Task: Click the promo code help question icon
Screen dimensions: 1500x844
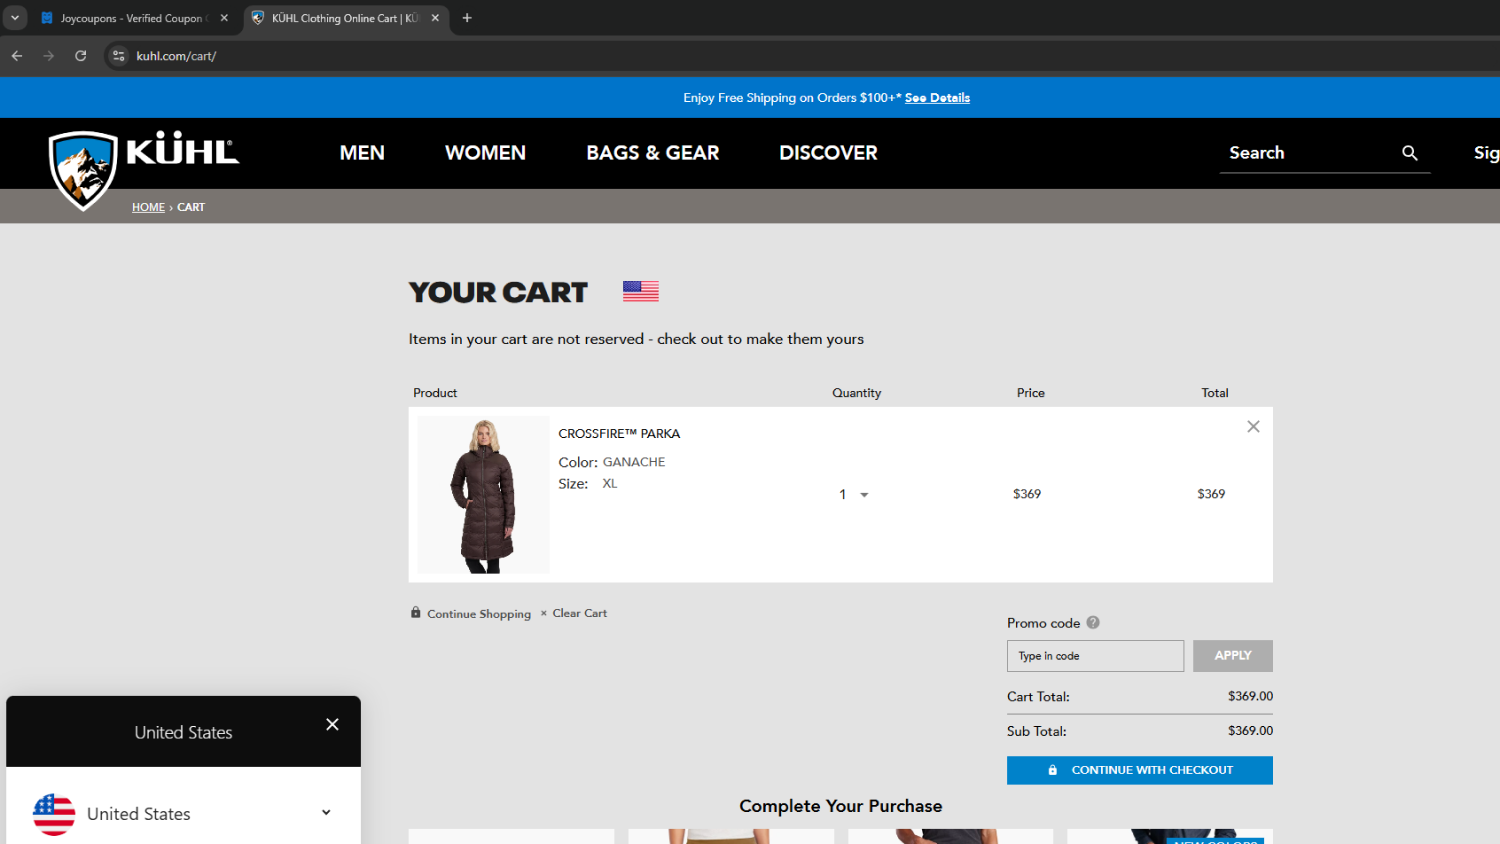Action: (1093, 622)
